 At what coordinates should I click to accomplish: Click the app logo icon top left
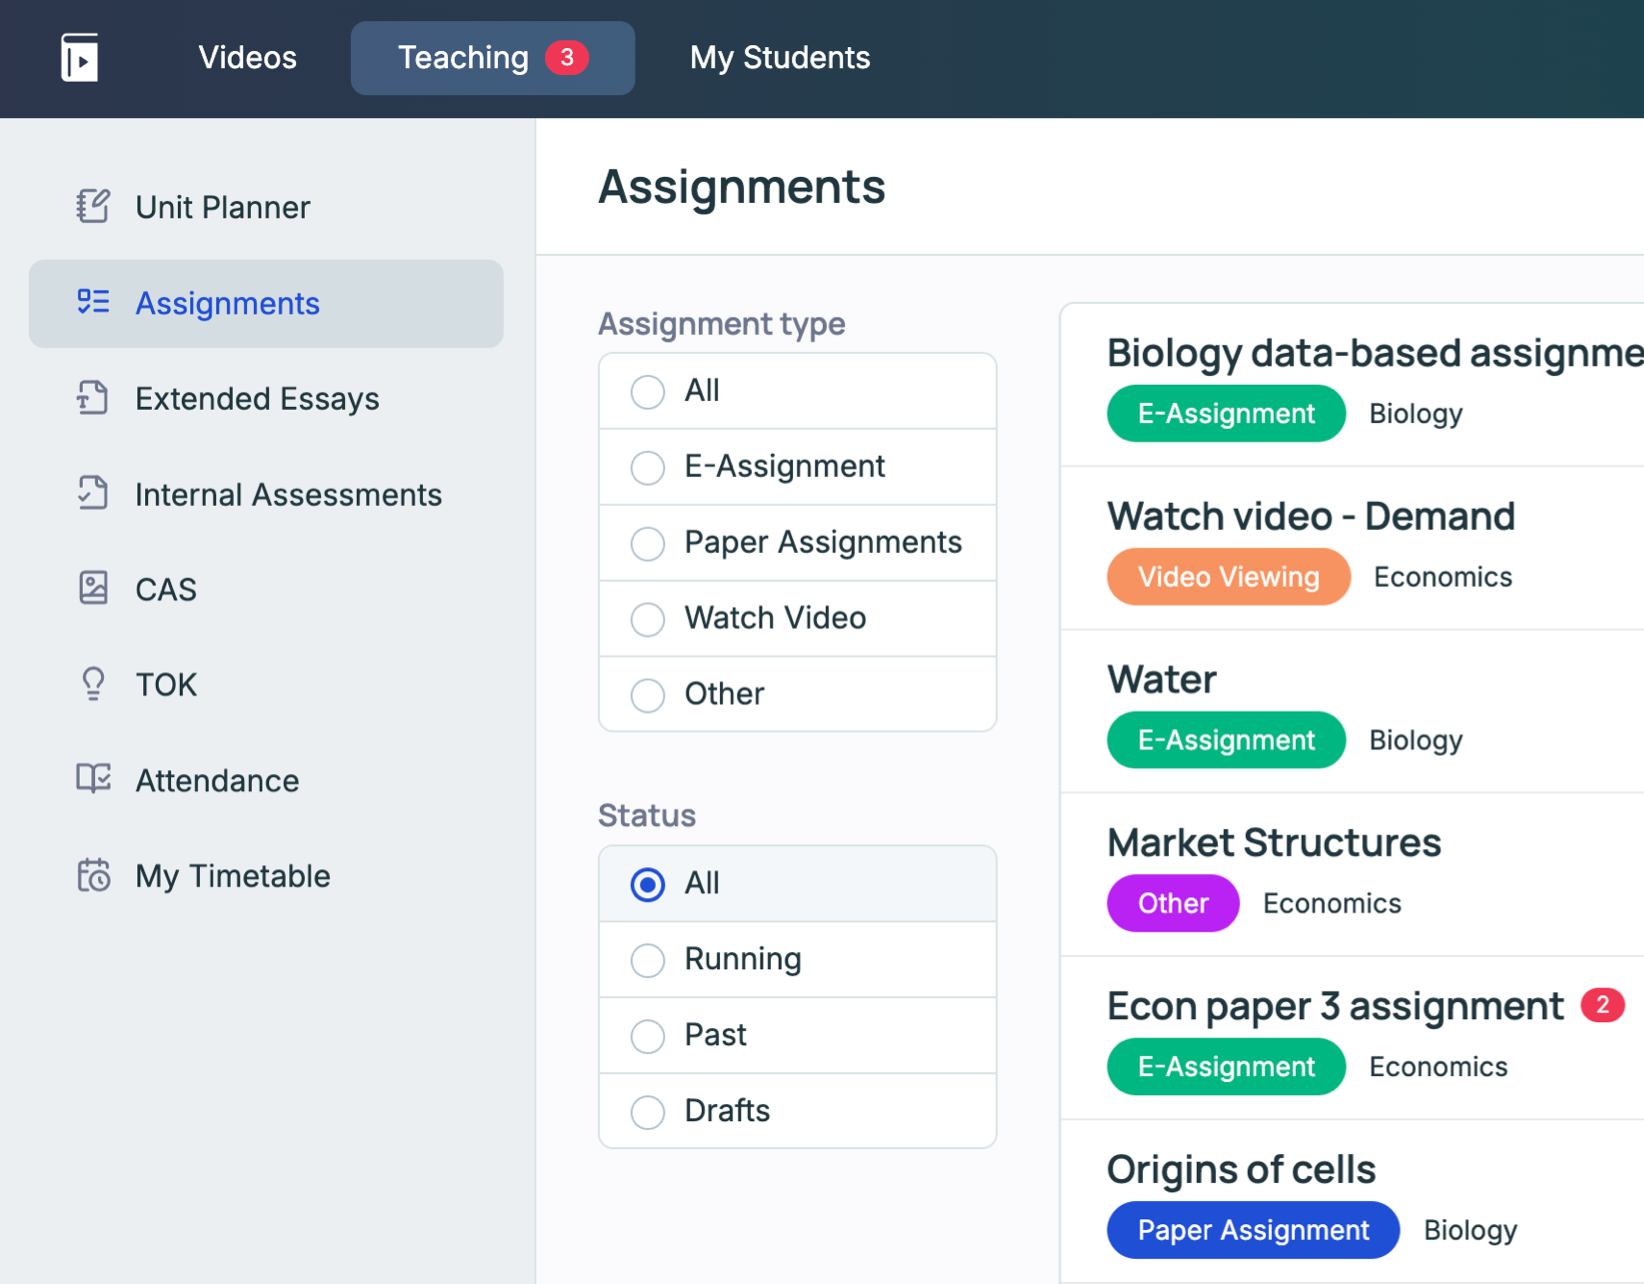click(x=80, y=57)
